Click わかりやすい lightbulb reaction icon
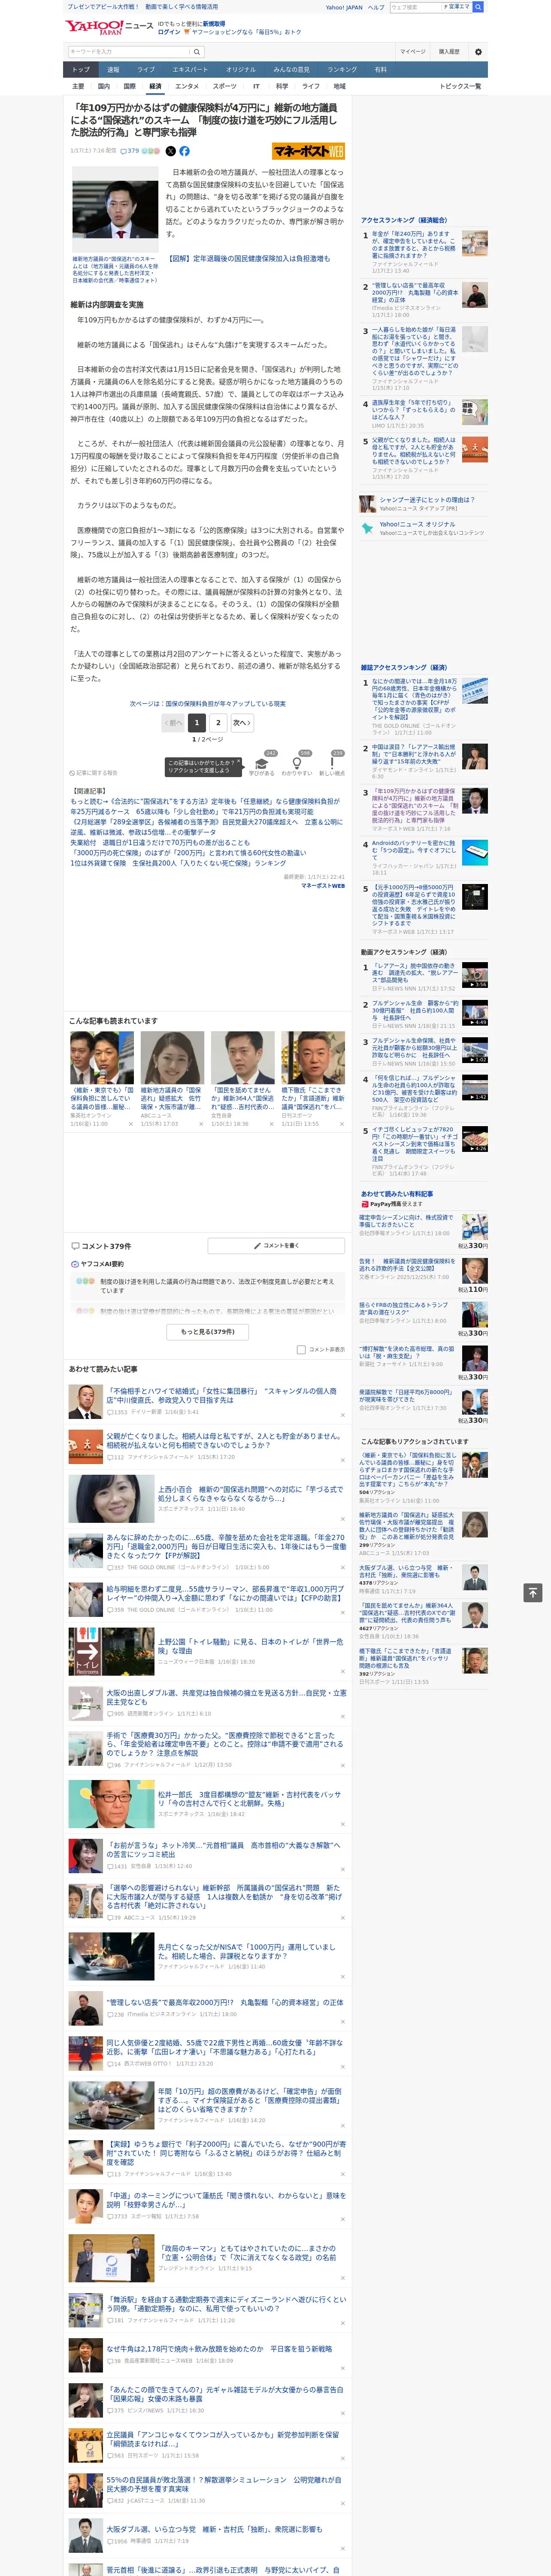The width and height of the screenshot is (551, 2576). tap(297, 763)
